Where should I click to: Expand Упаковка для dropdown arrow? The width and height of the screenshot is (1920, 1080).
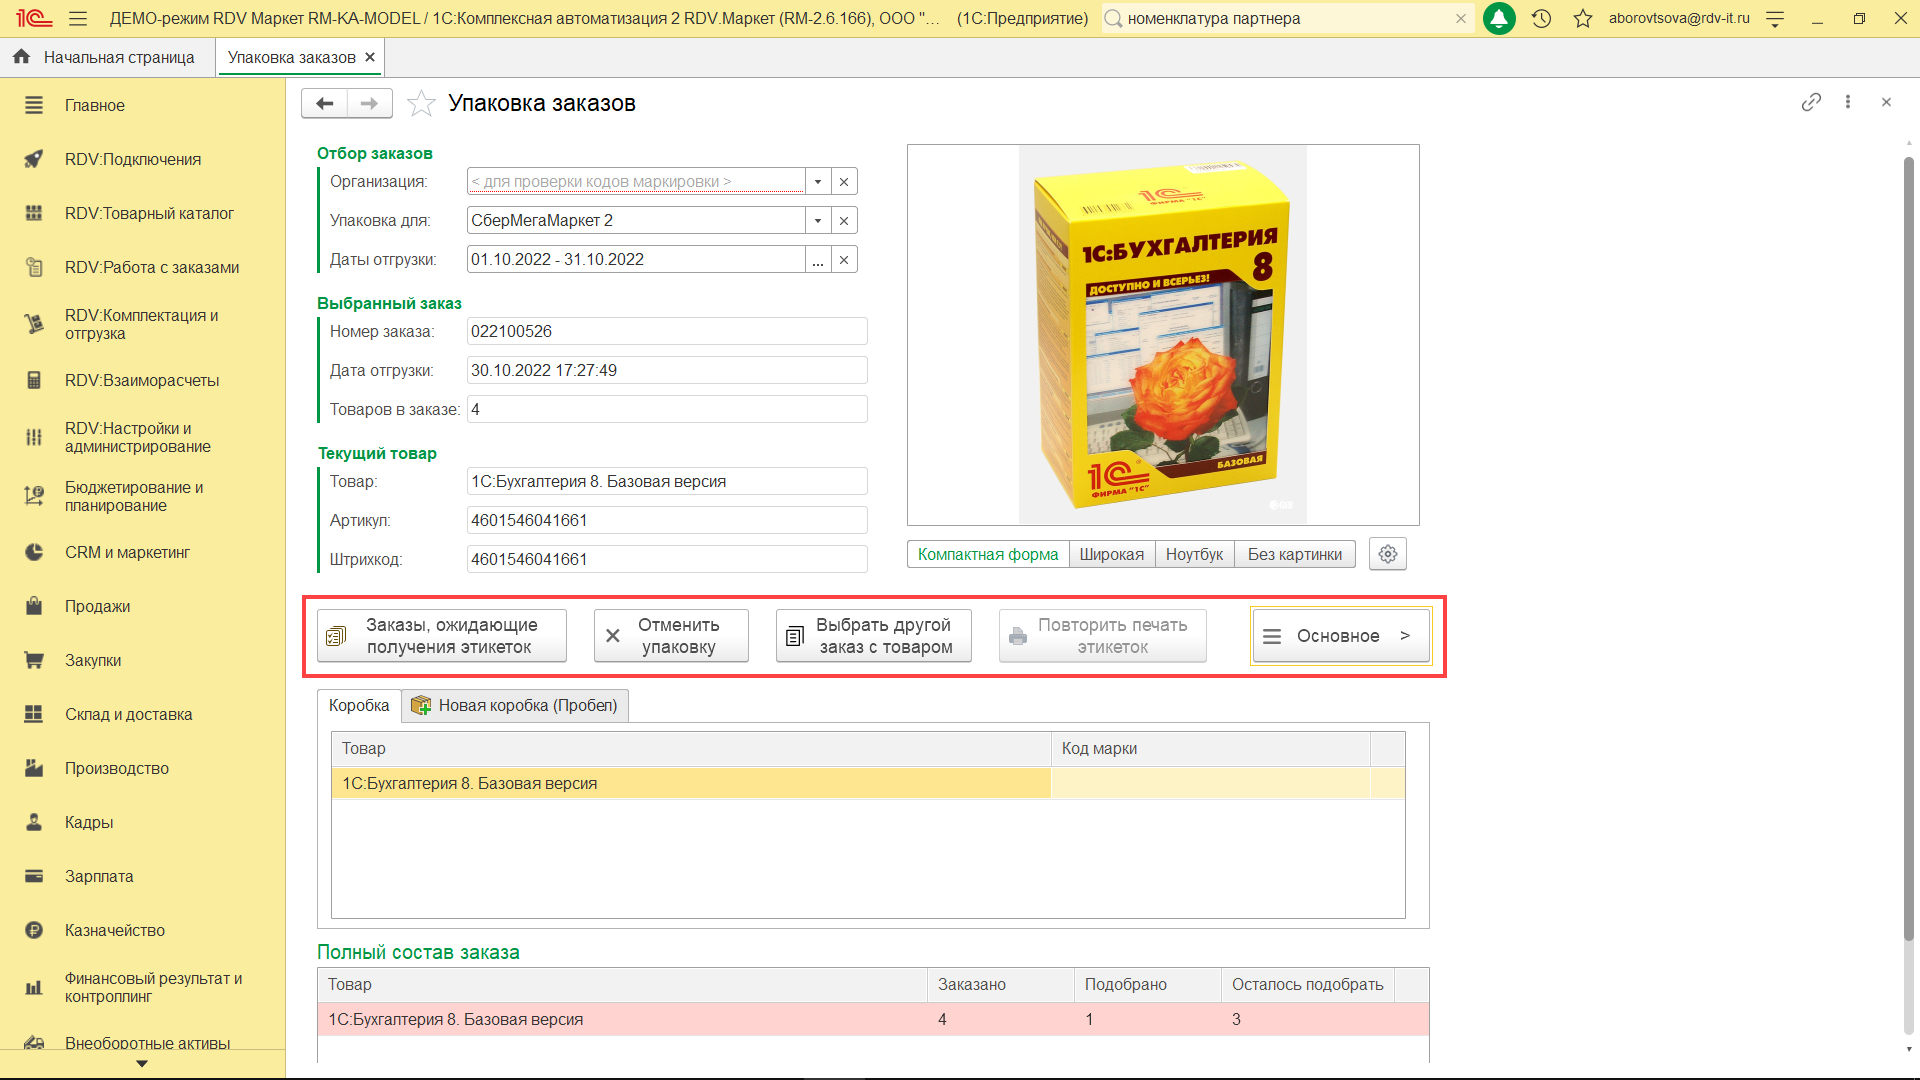(818, 221)
